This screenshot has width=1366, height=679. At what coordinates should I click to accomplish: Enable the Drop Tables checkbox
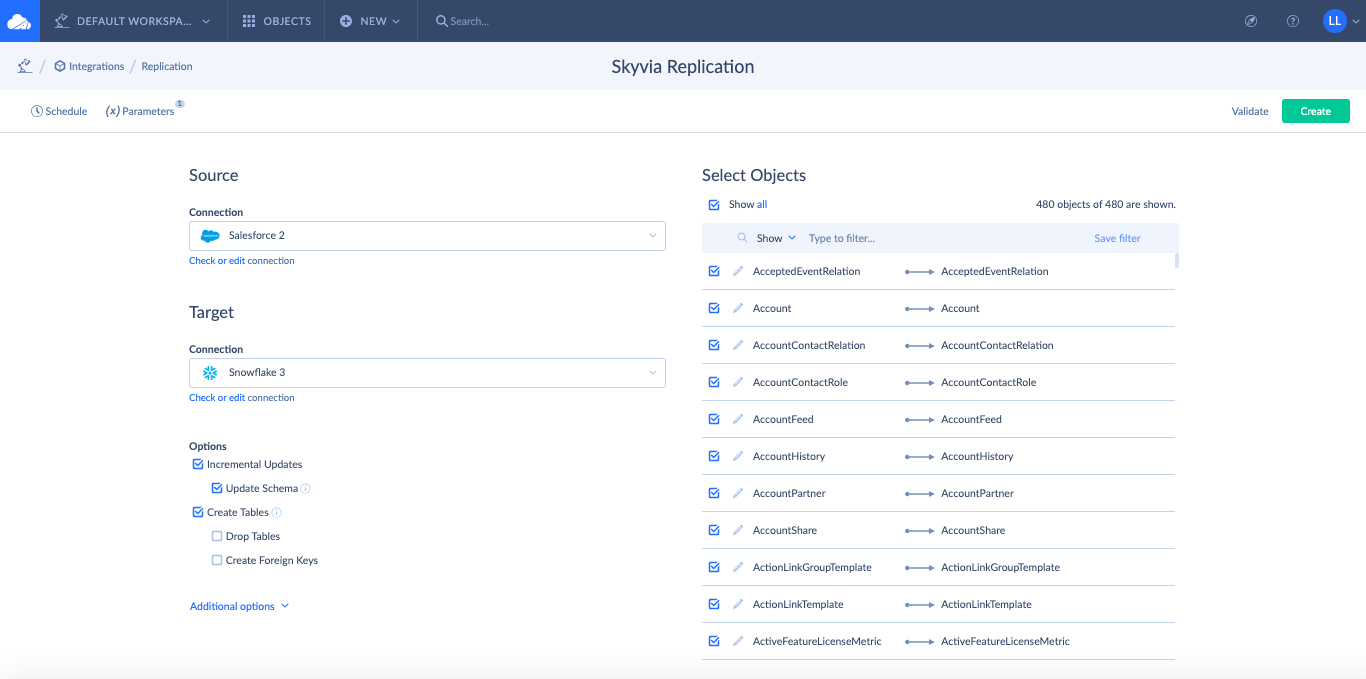click(217, 537)
